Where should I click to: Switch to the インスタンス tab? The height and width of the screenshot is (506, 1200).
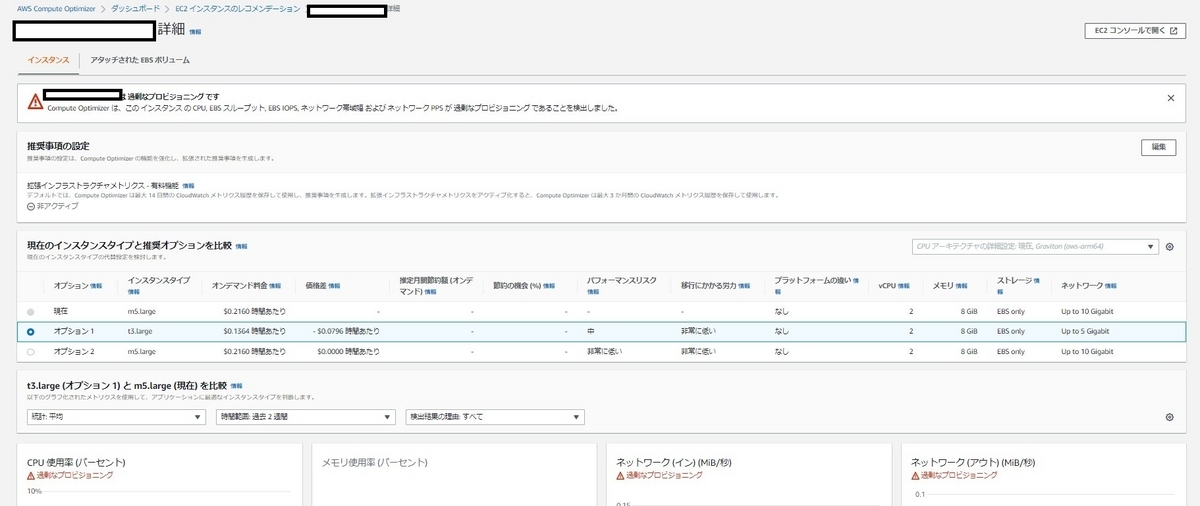(x=48, y=61)
